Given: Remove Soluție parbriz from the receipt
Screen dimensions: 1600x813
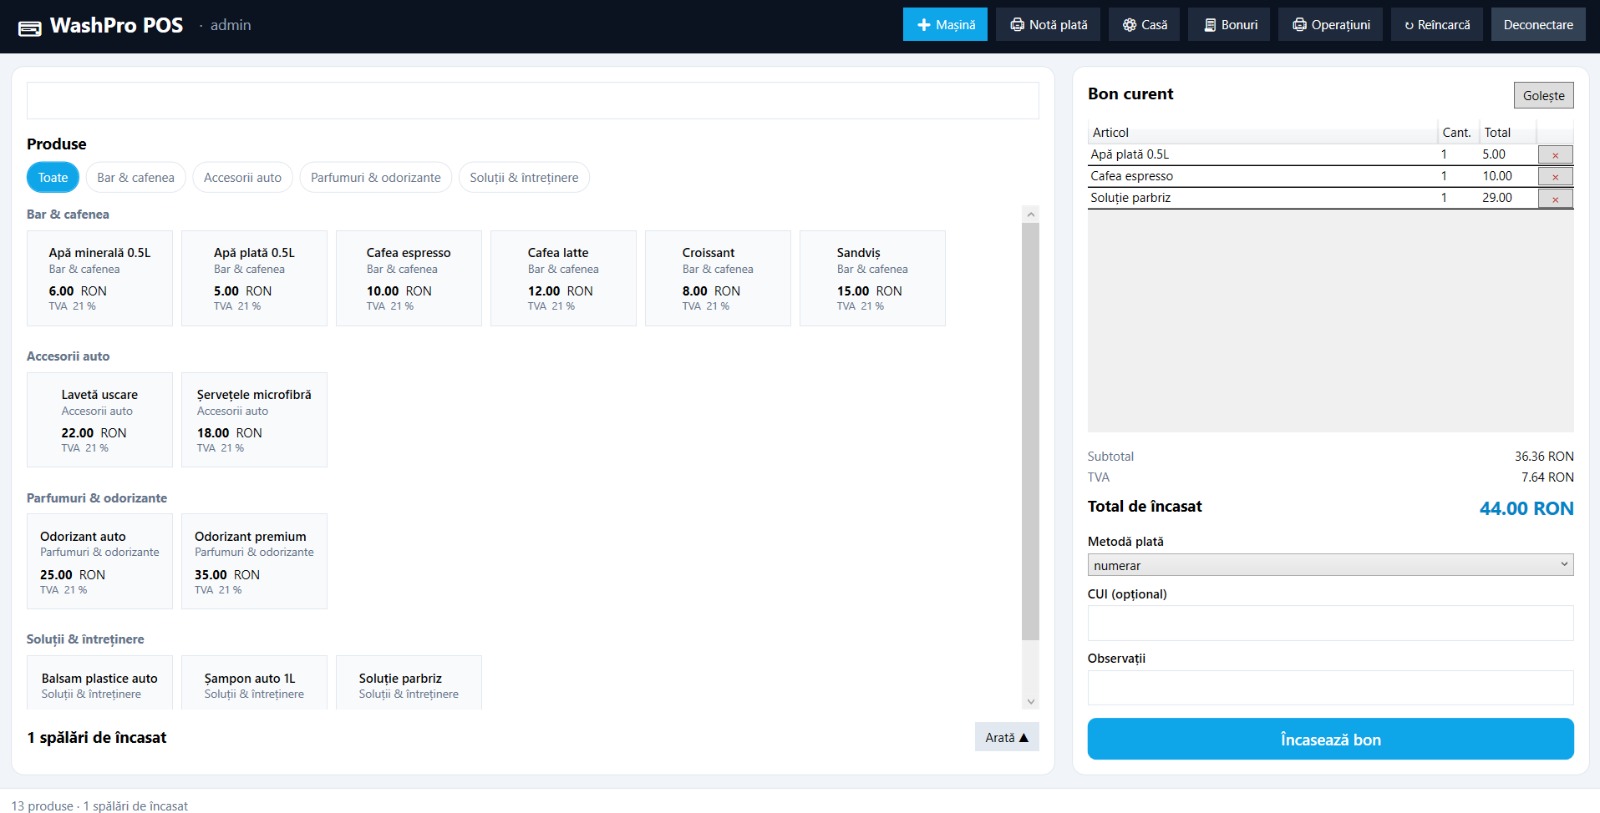Looking at the screenshot, I should [x=1555, y=199].
